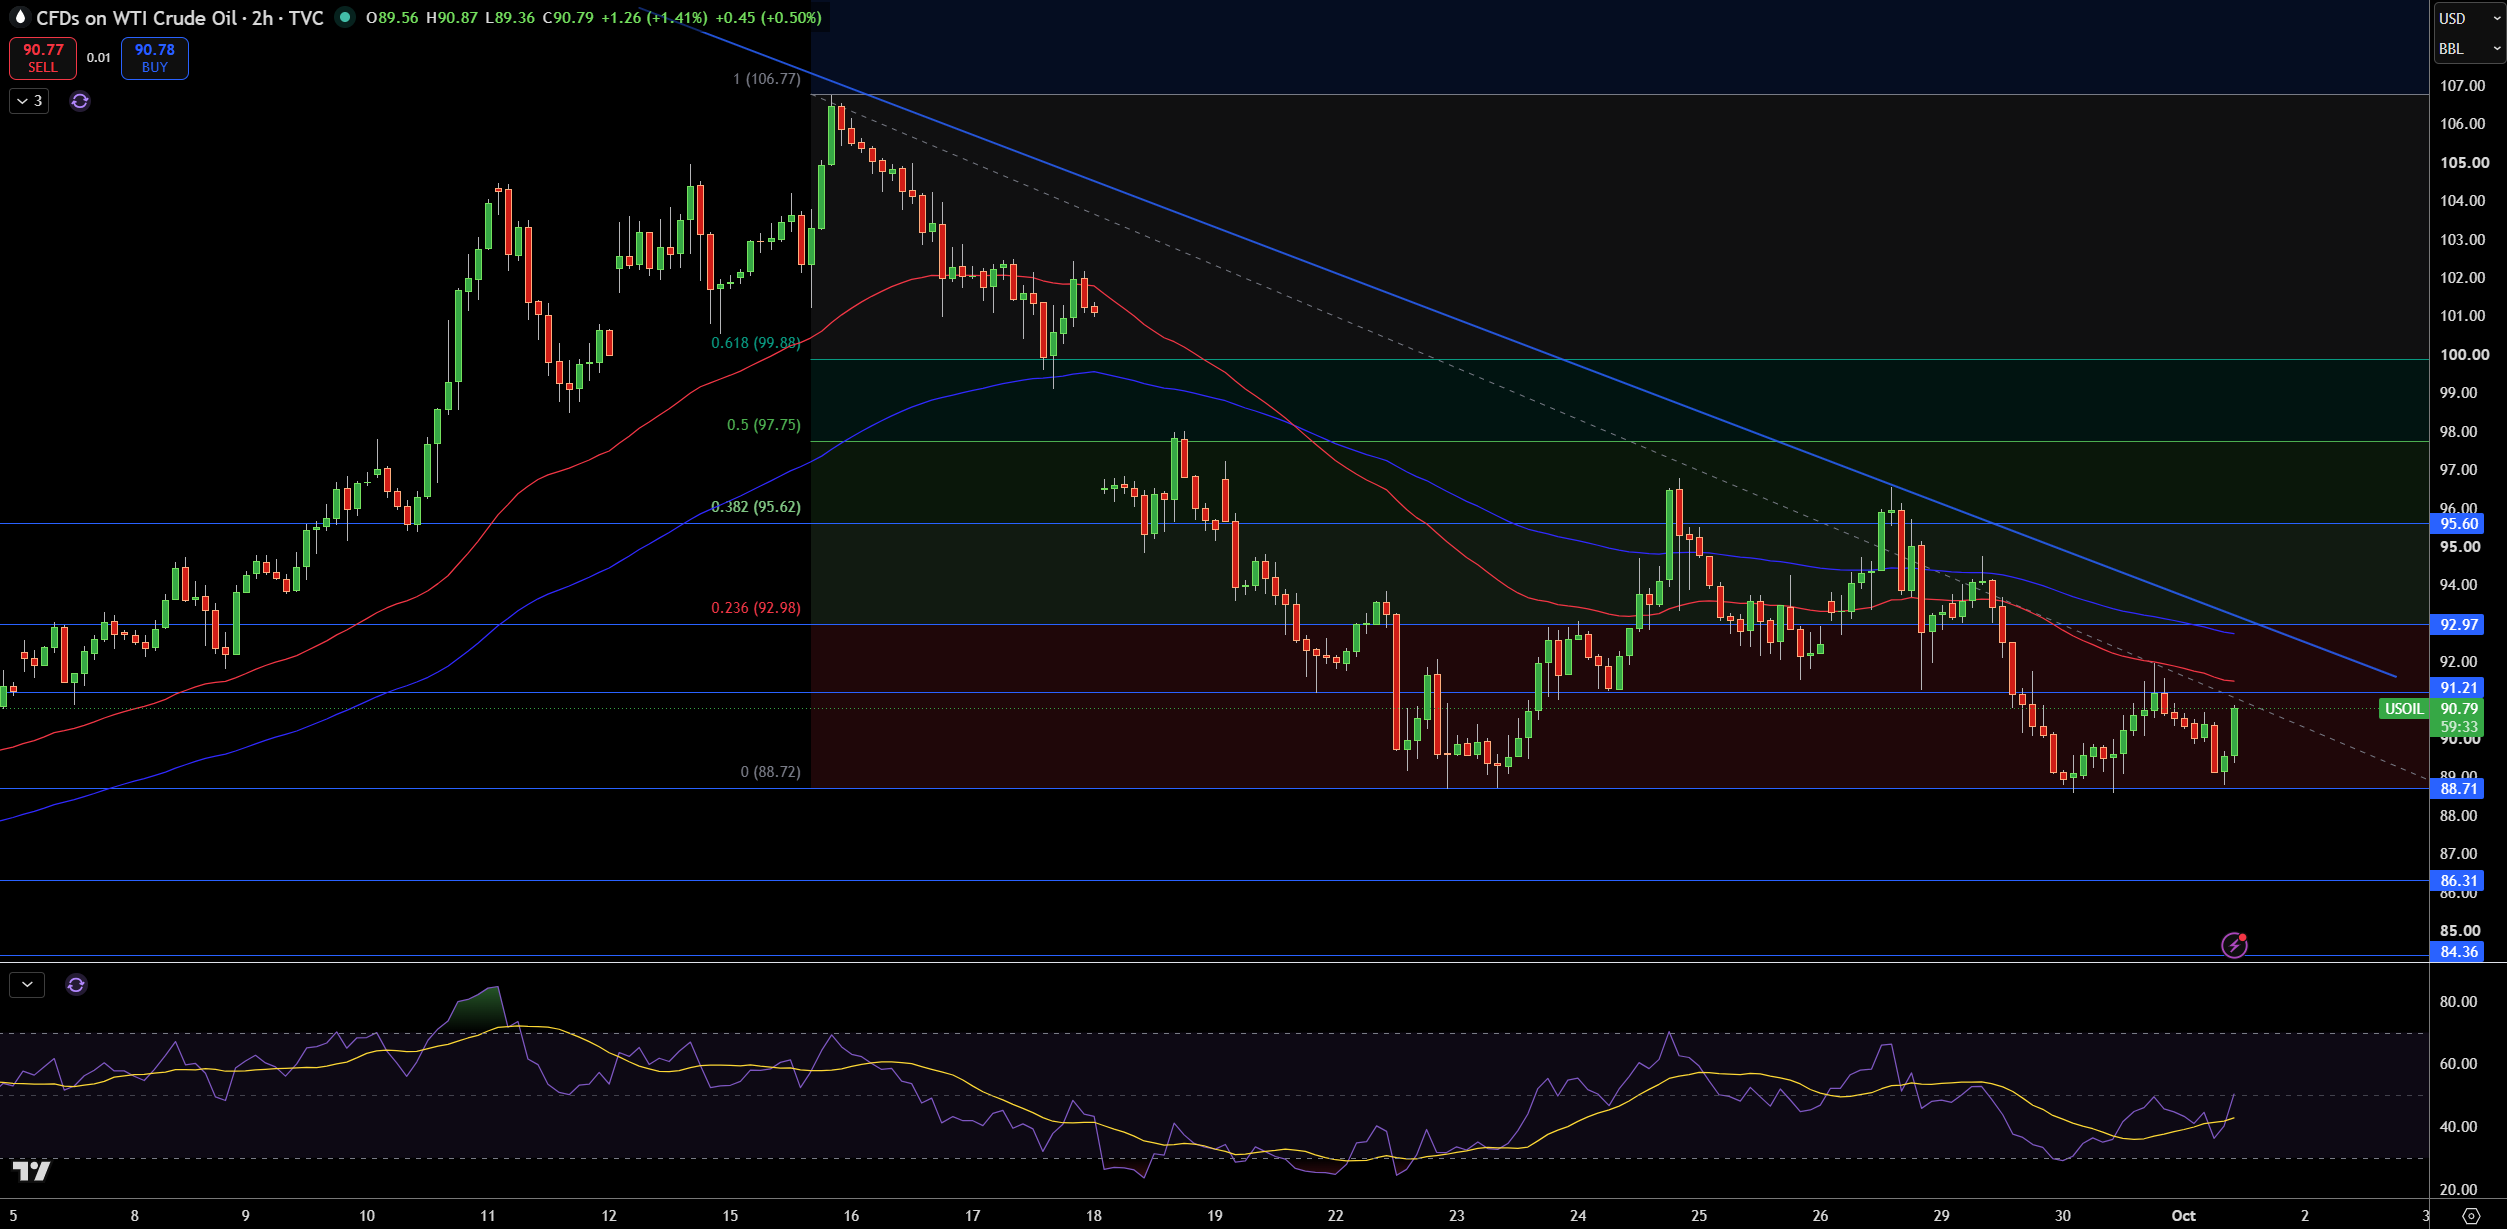Expand the RSI pane legend chevron
Image resolution: width=2507 pixels, height=1229 pixels.
coord(27,985)
